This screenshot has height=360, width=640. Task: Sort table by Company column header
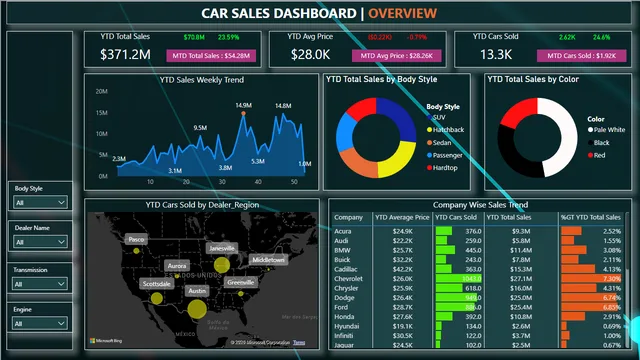point(348,218)
